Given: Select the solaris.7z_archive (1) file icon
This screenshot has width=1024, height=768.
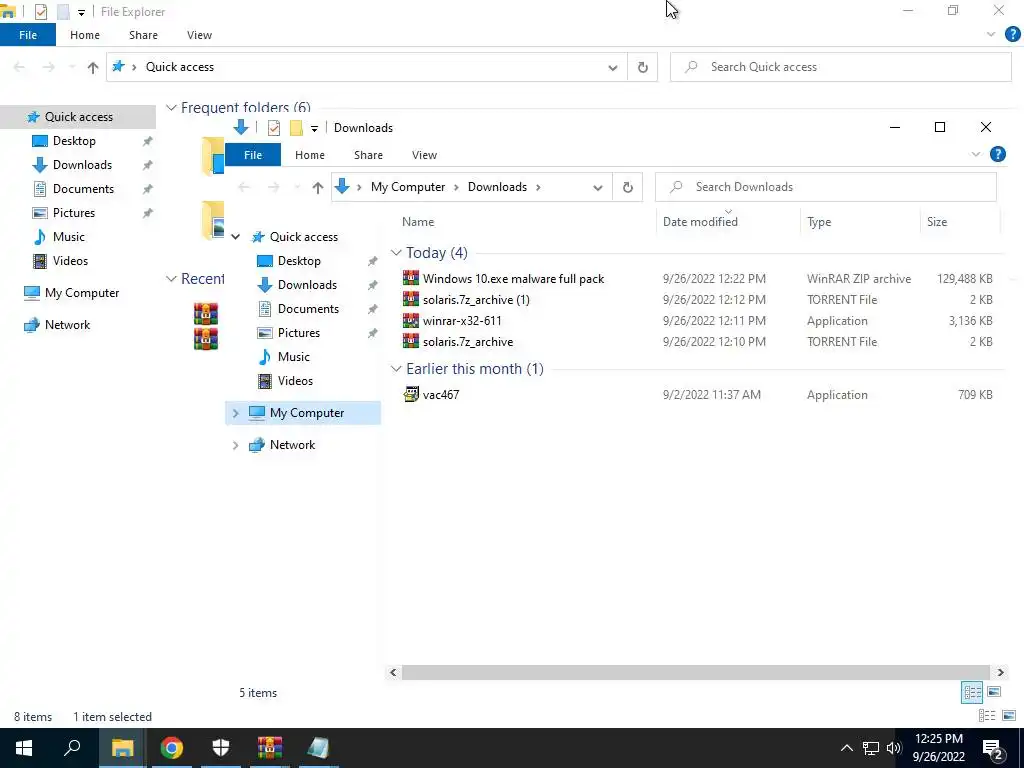Looking at the screenshot, I should pyautogui.click(x=411, y=300).
